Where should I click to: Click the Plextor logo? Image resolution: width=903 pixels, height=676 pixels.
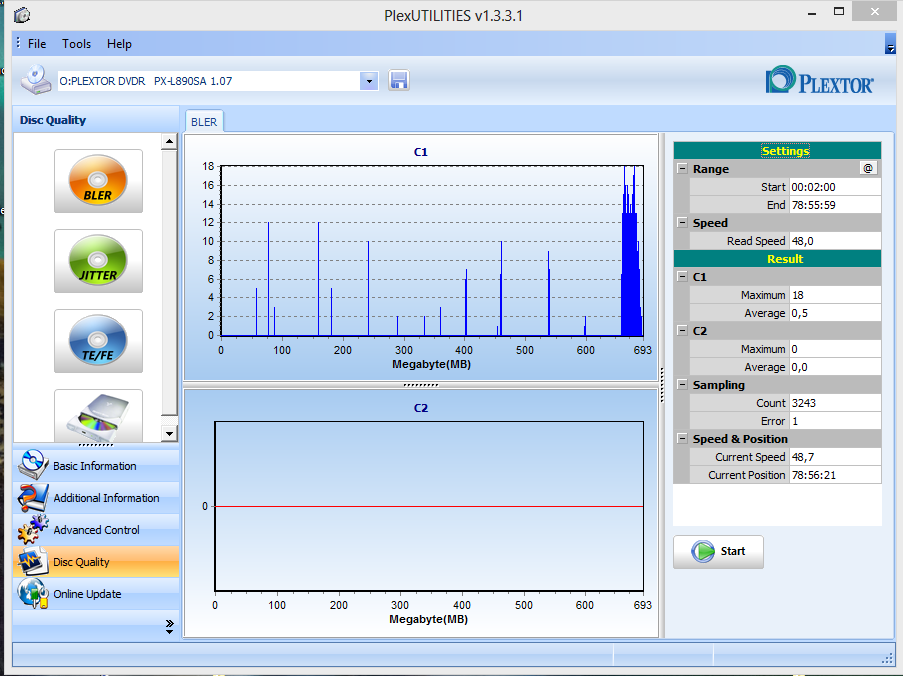coord(819,80)
